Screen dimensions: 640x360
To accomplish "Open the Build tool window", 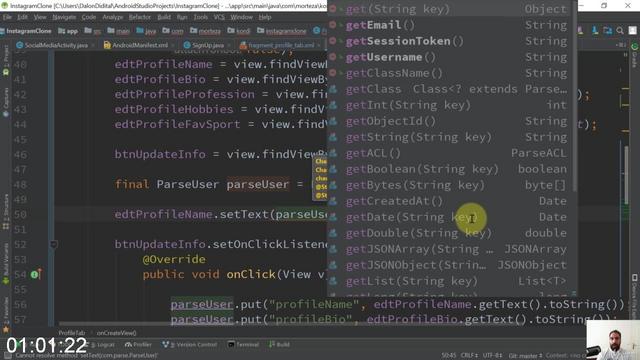I will 279,344.
